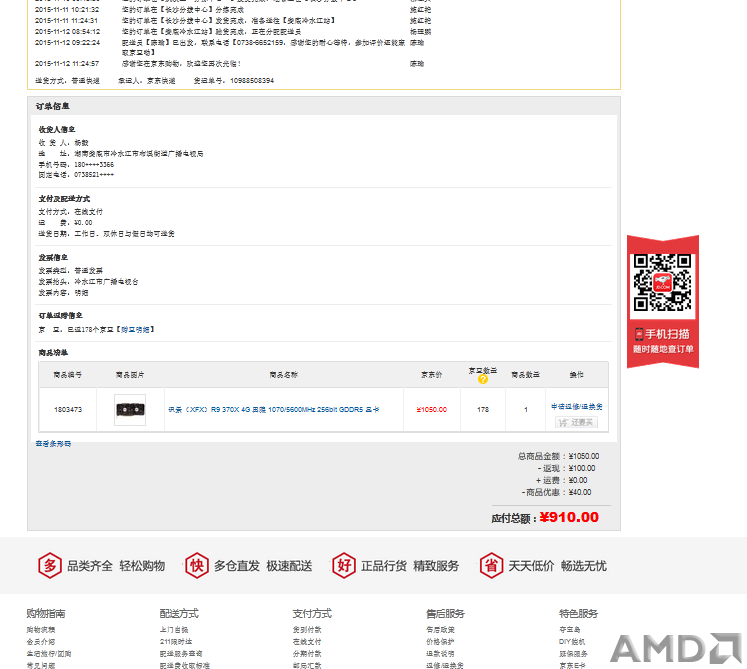This screenshot has height=669, width=747.
Task: Click the 申请返修/退换货 return request link
Action: 576,406
